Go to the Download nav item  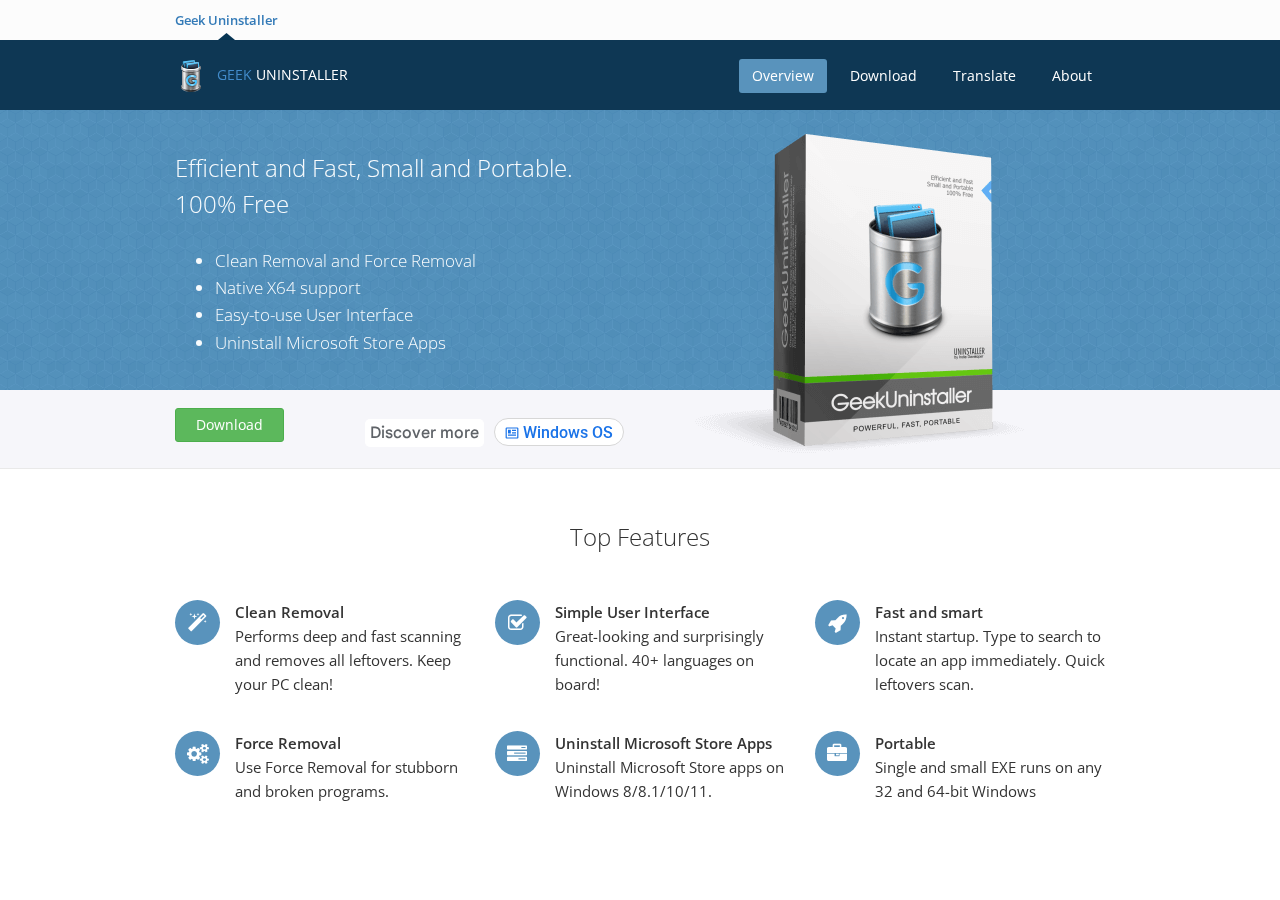883,76
